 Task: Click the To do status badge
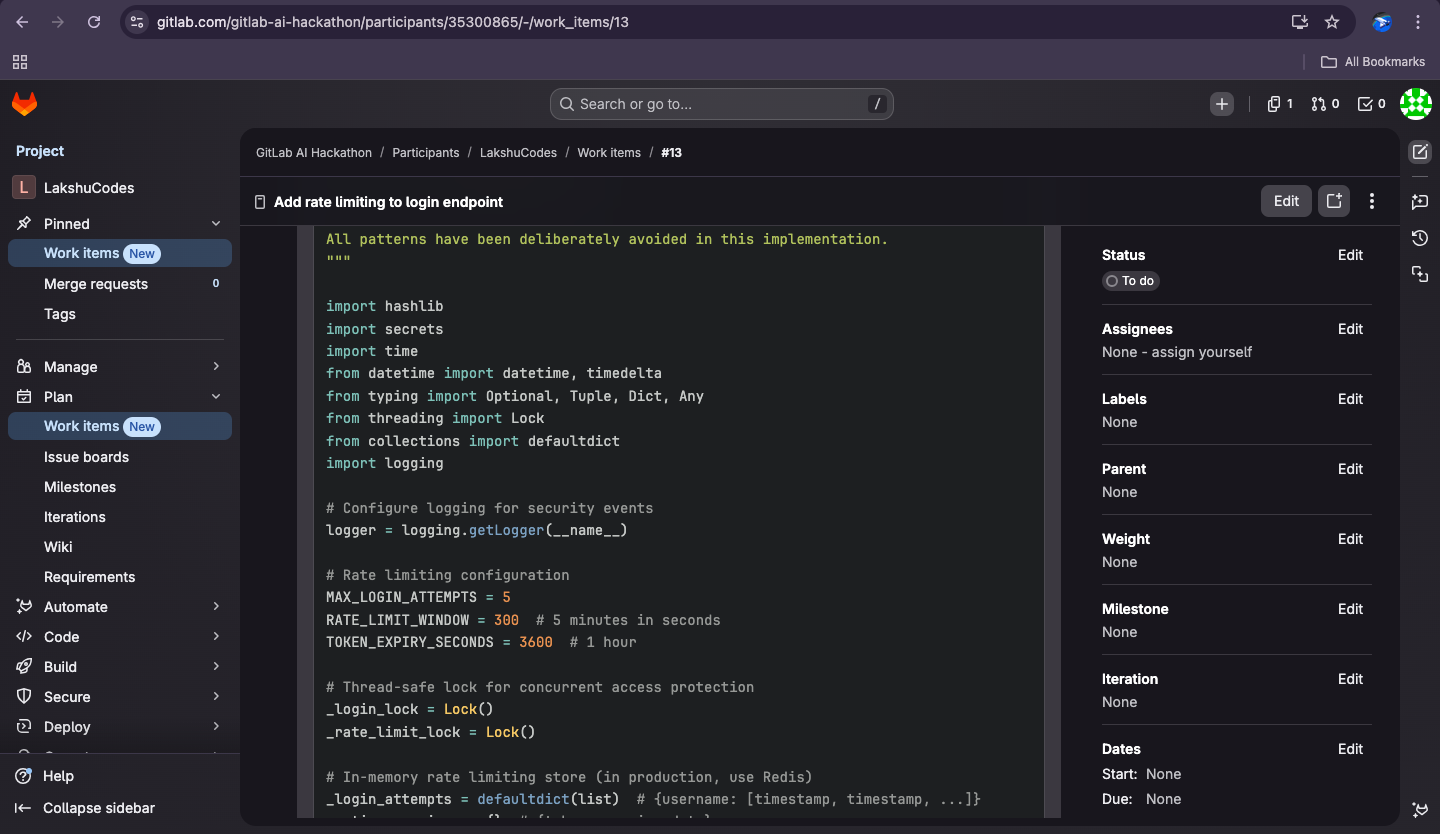1131,281
